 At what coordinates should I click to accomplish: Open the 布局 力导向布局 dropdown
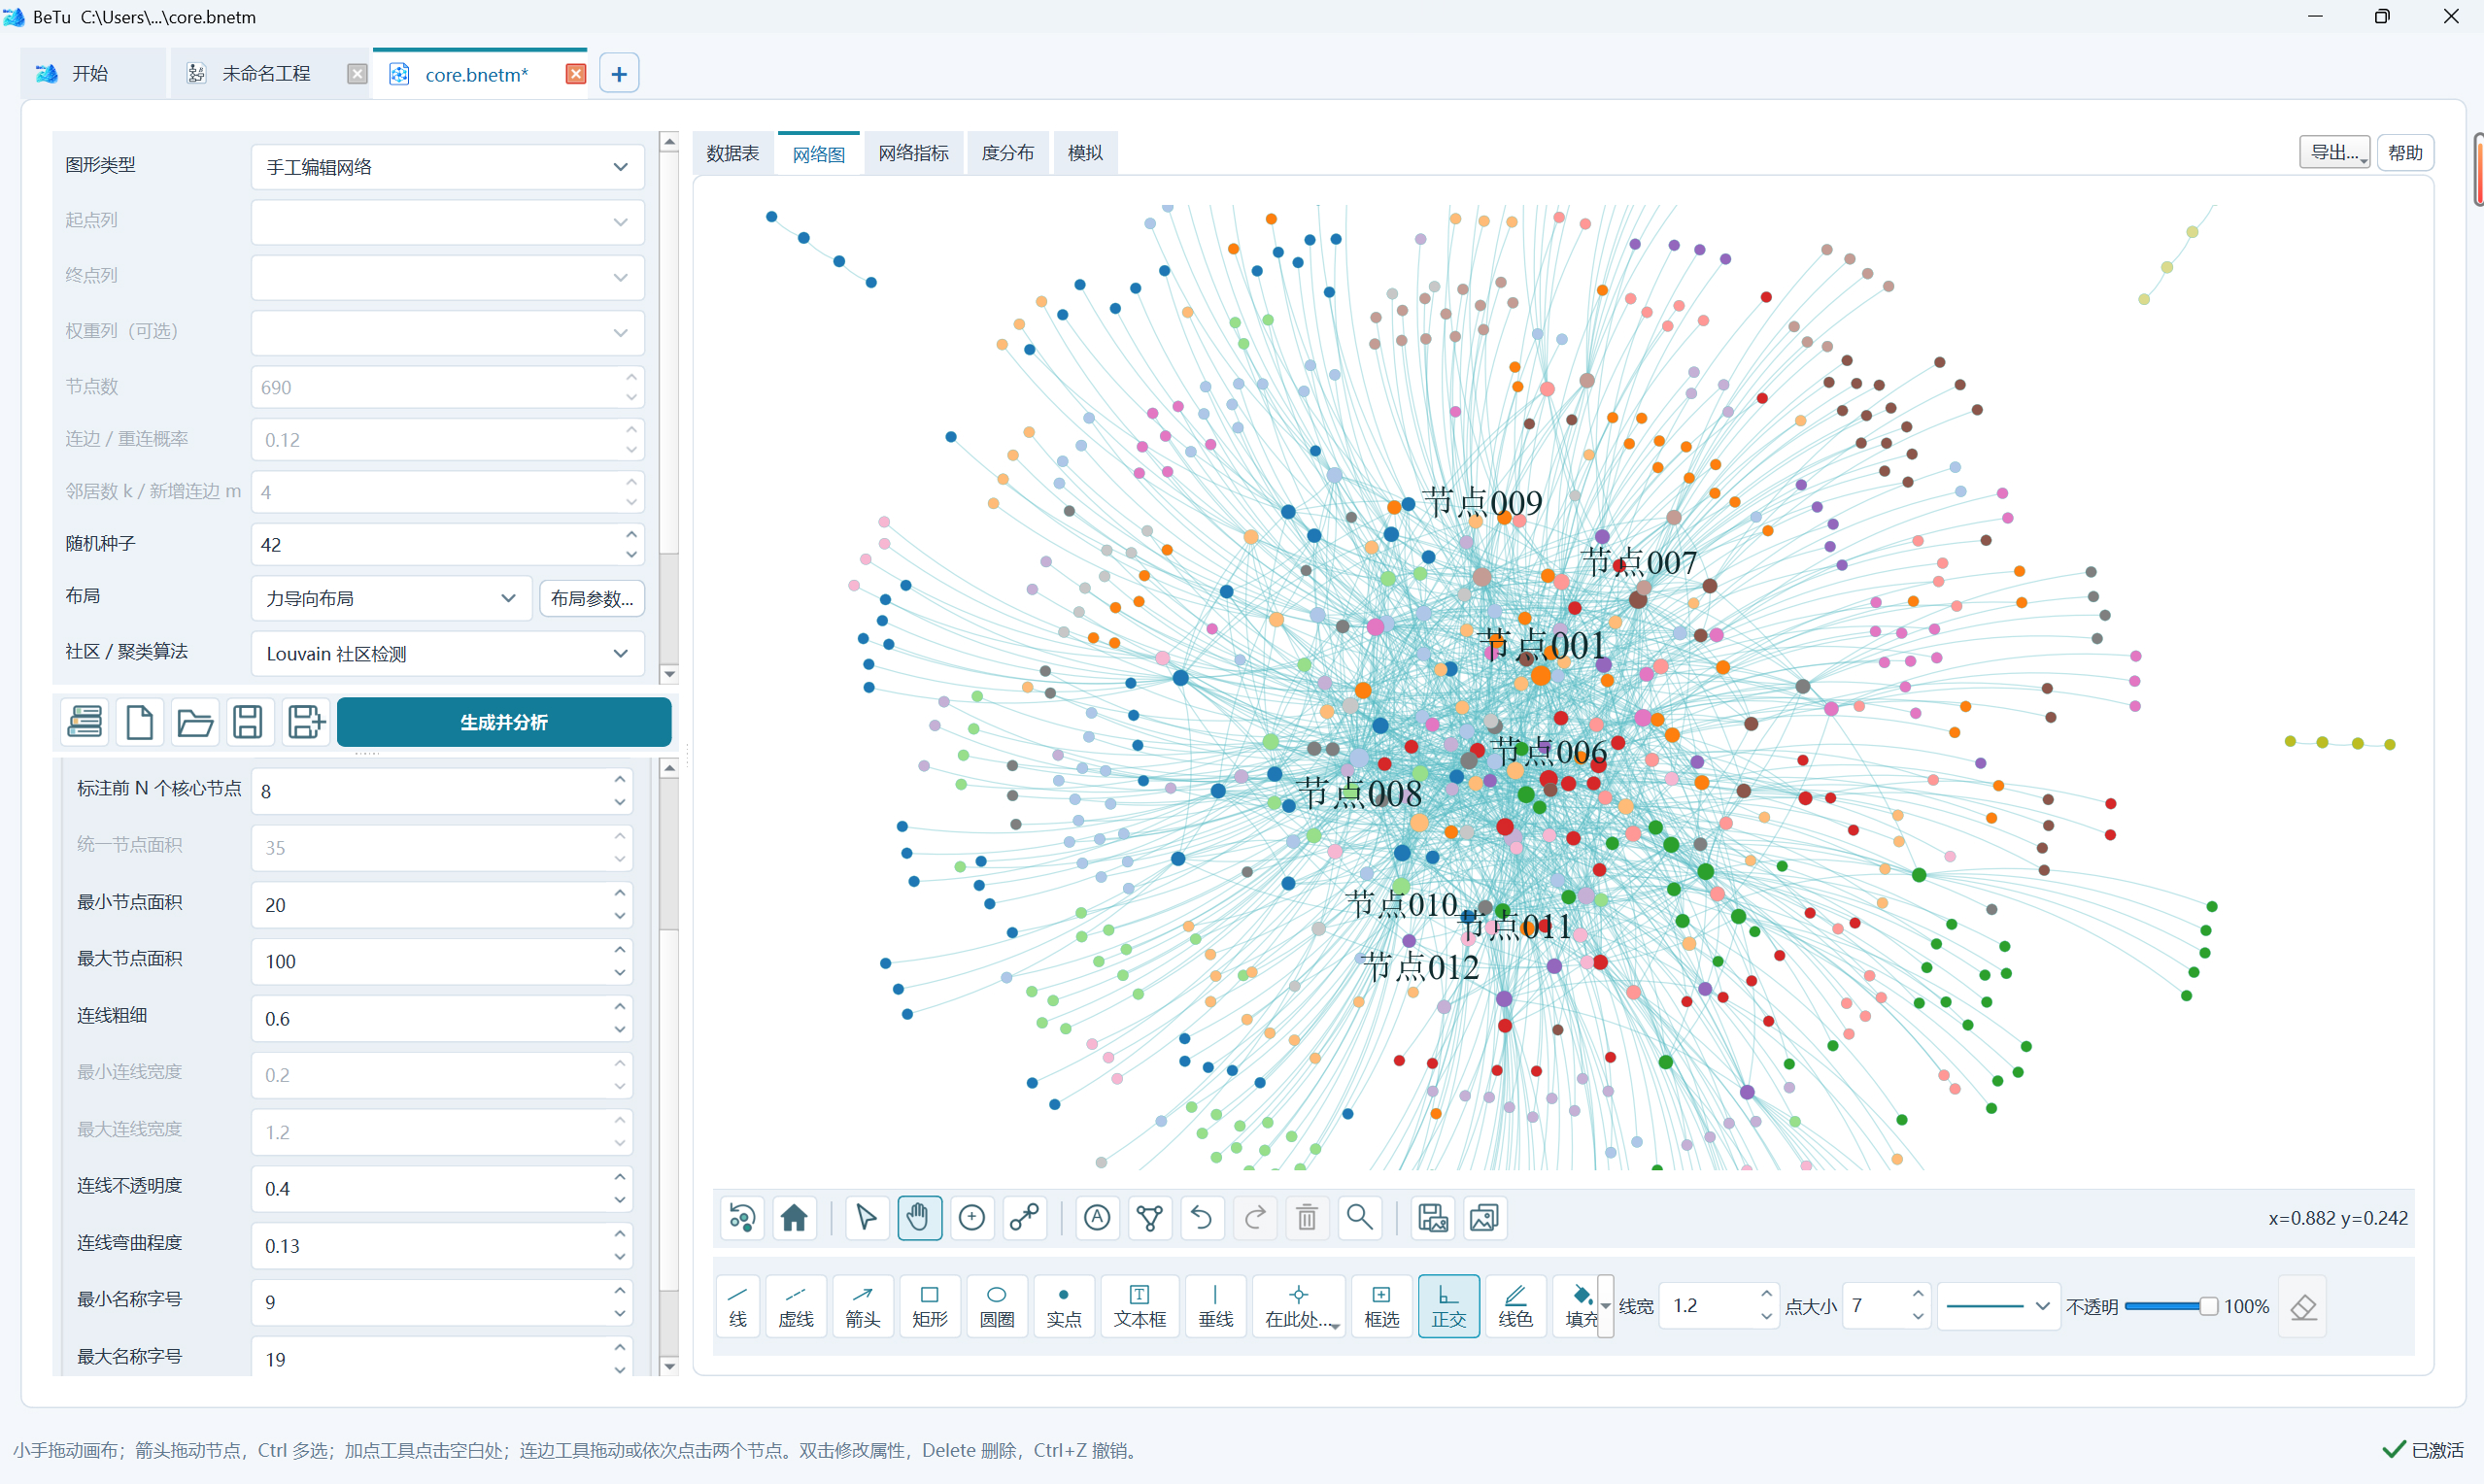391,598
